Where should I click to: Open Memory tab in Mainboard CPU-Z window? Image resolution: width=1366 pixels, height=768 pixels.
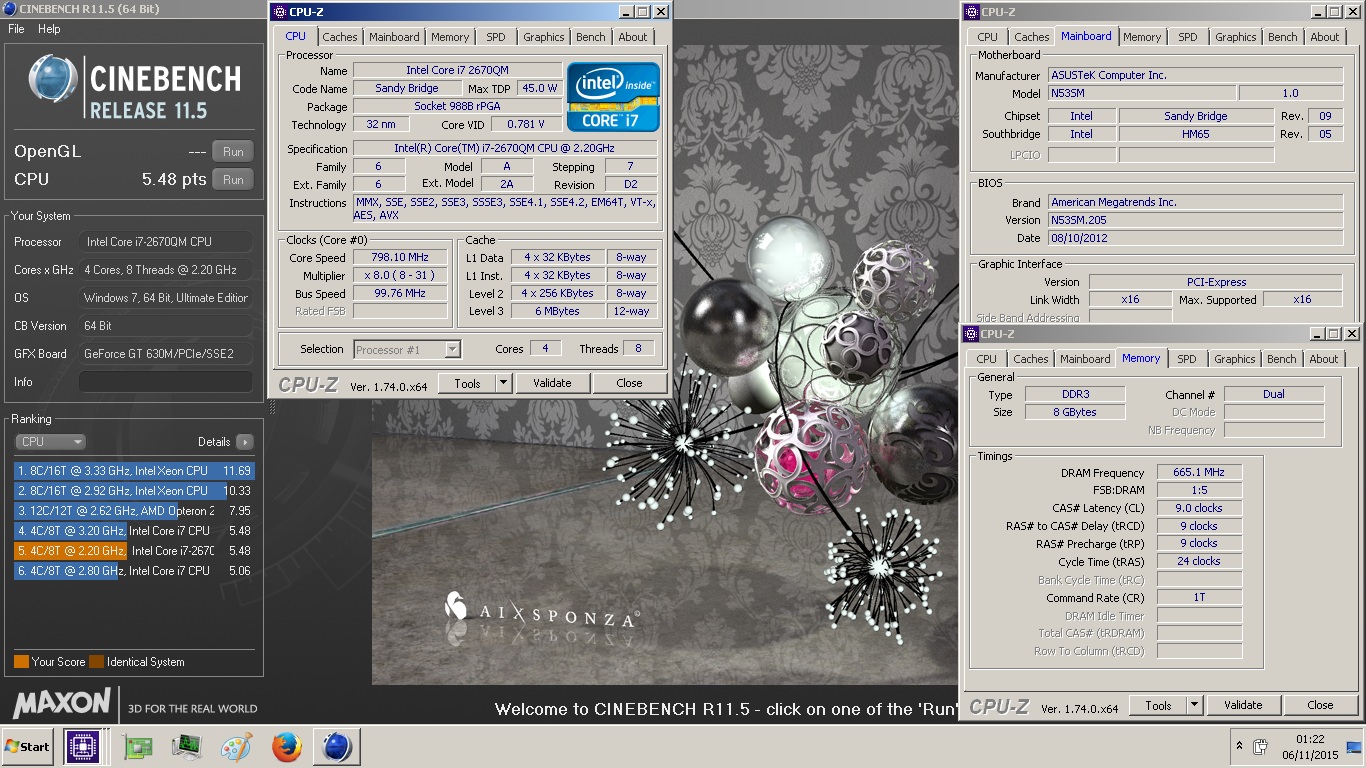click(1142, 37)
